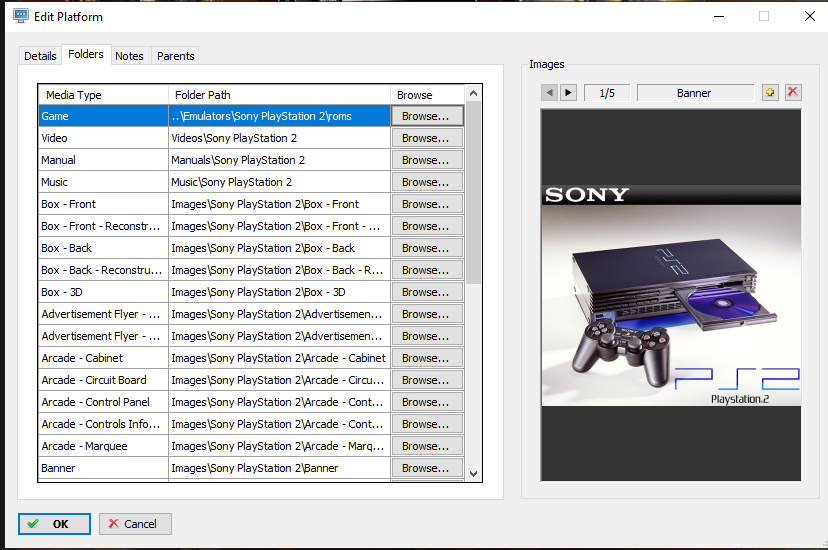Click the 1/5 image counter field
The image size is (828, 550).
click(607, 93)
